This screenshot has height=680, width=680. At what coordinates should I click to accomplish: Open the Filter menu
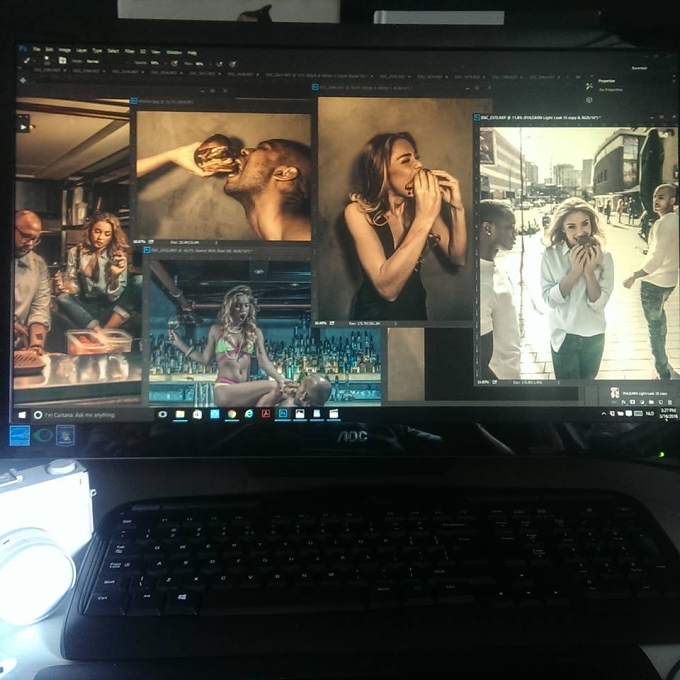pyautogui.click(x=130, y=51)
